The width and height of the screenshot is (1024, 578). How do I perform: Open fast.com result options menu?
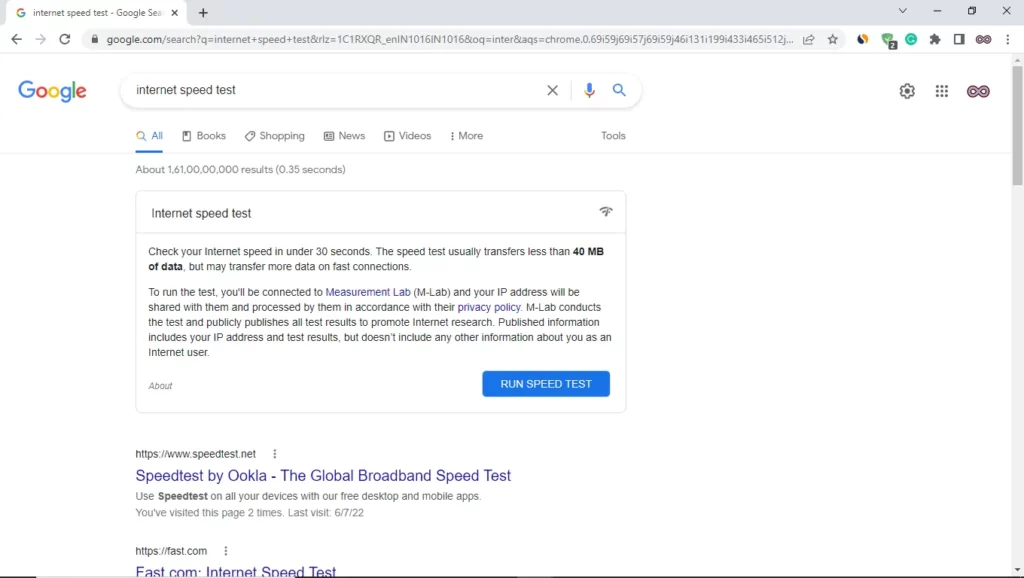(226, 551)
